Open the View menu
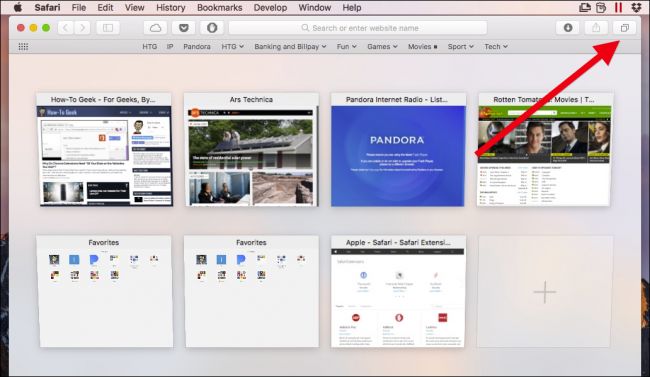The width and height of the screenshot is (650, 377). click(x=135, y=7)
